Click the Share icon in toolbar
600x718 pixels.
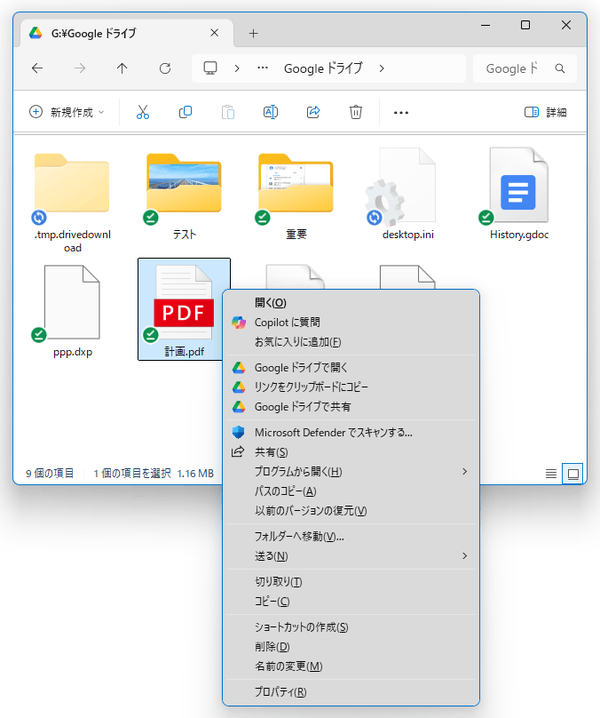point(312,112)
